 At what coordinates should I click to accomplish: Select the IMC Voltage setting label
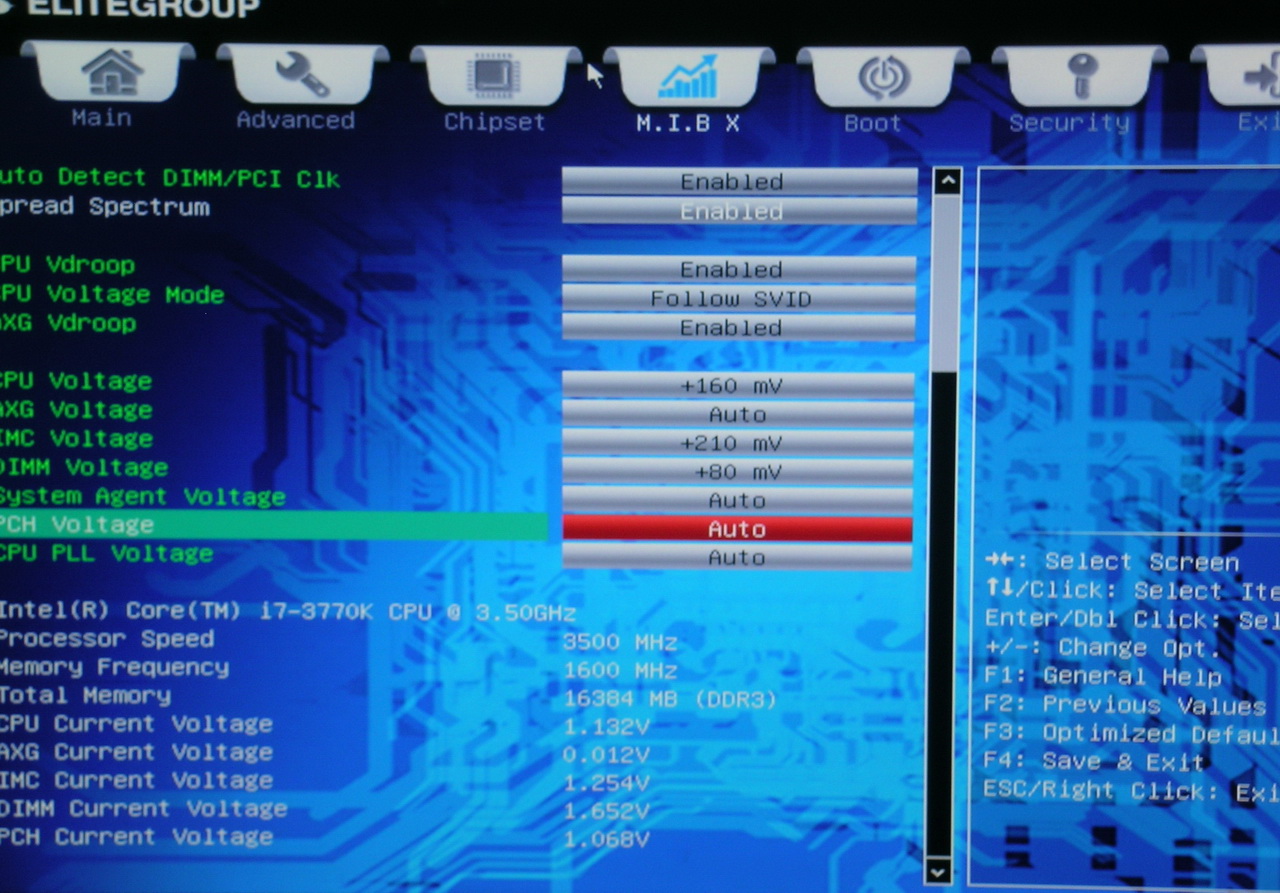(x=76, y=439)
